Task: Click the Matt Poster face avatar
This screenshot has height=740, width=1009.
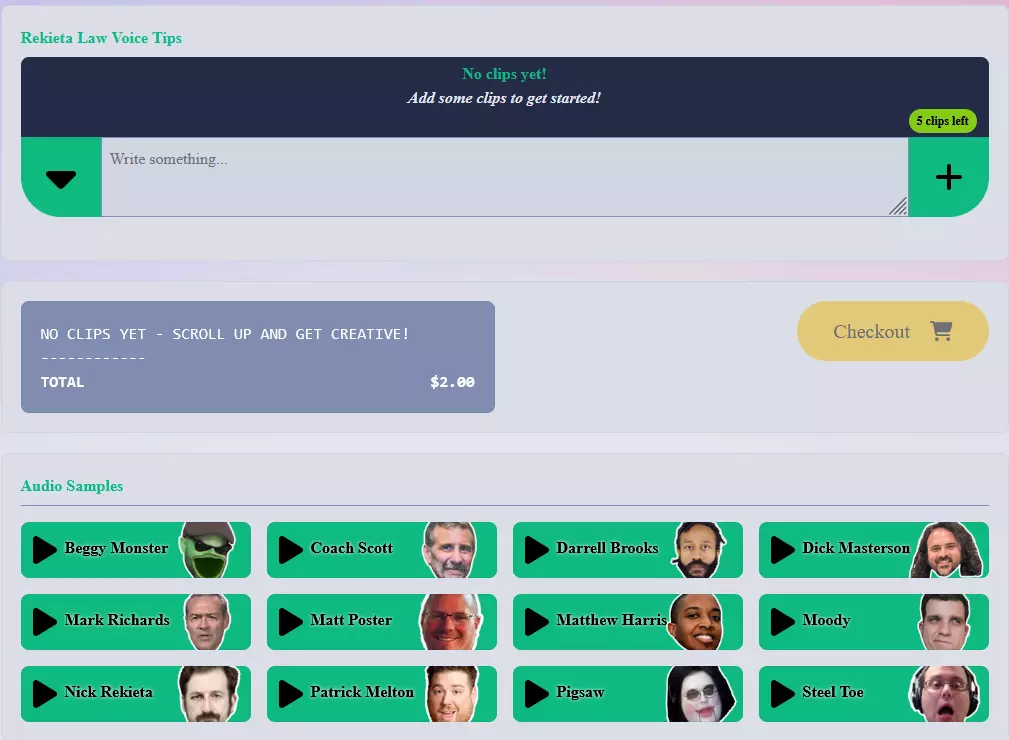Action: [450, 622]
